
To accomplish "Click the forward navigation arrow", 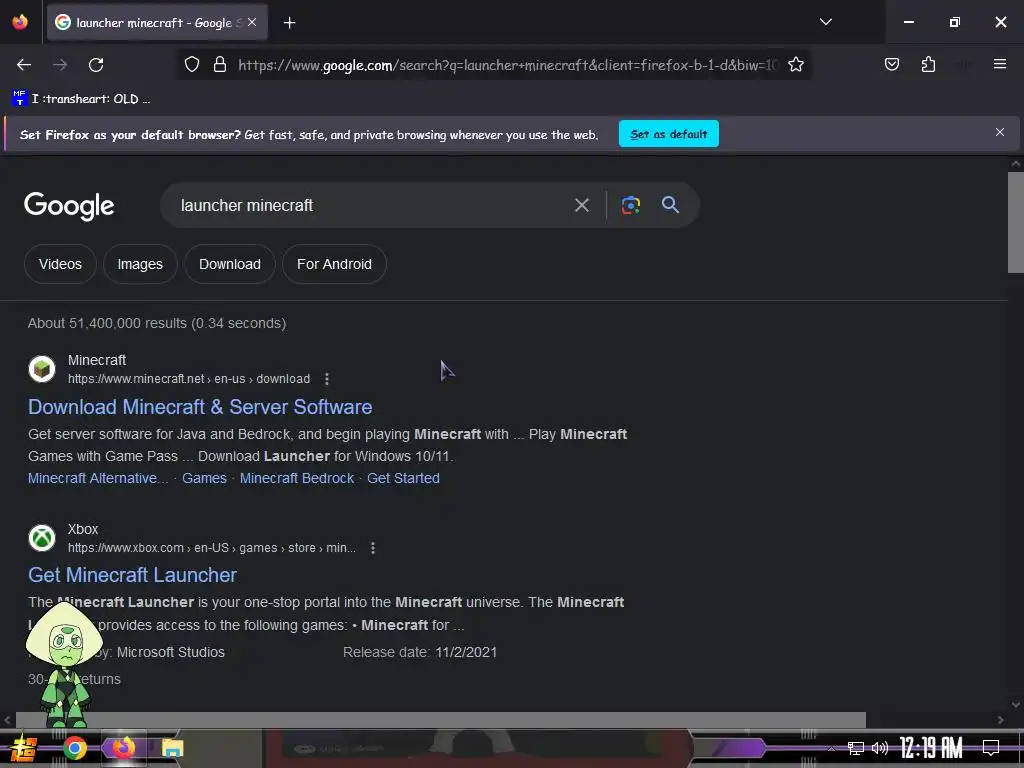I will (60, 65).
